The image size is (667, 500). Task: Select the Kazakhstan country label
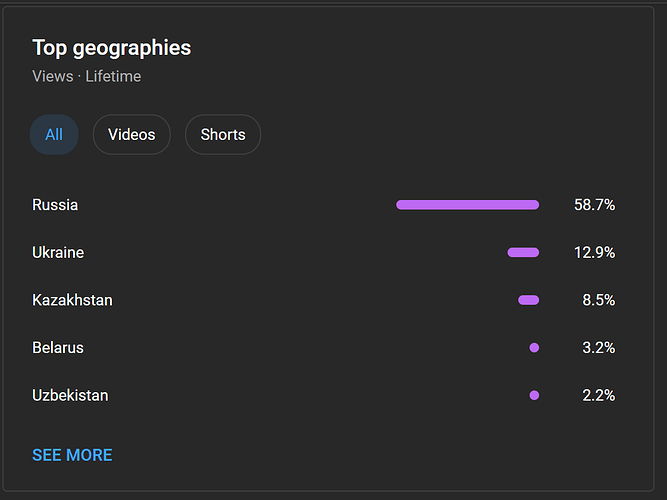click(x=72, y=300)
